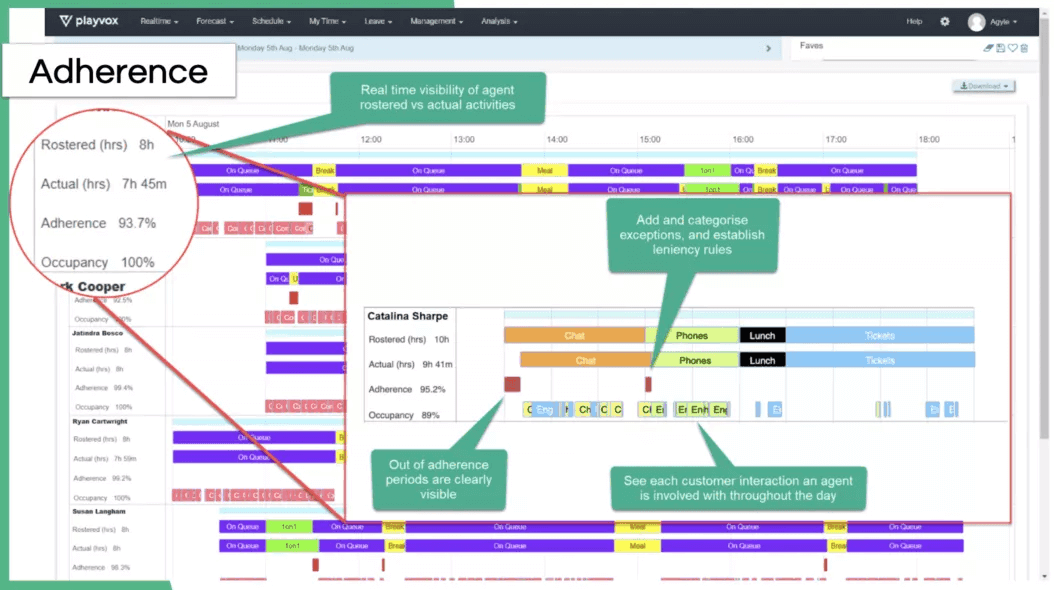Open the Download dropdown button

(x=984, y=86)
